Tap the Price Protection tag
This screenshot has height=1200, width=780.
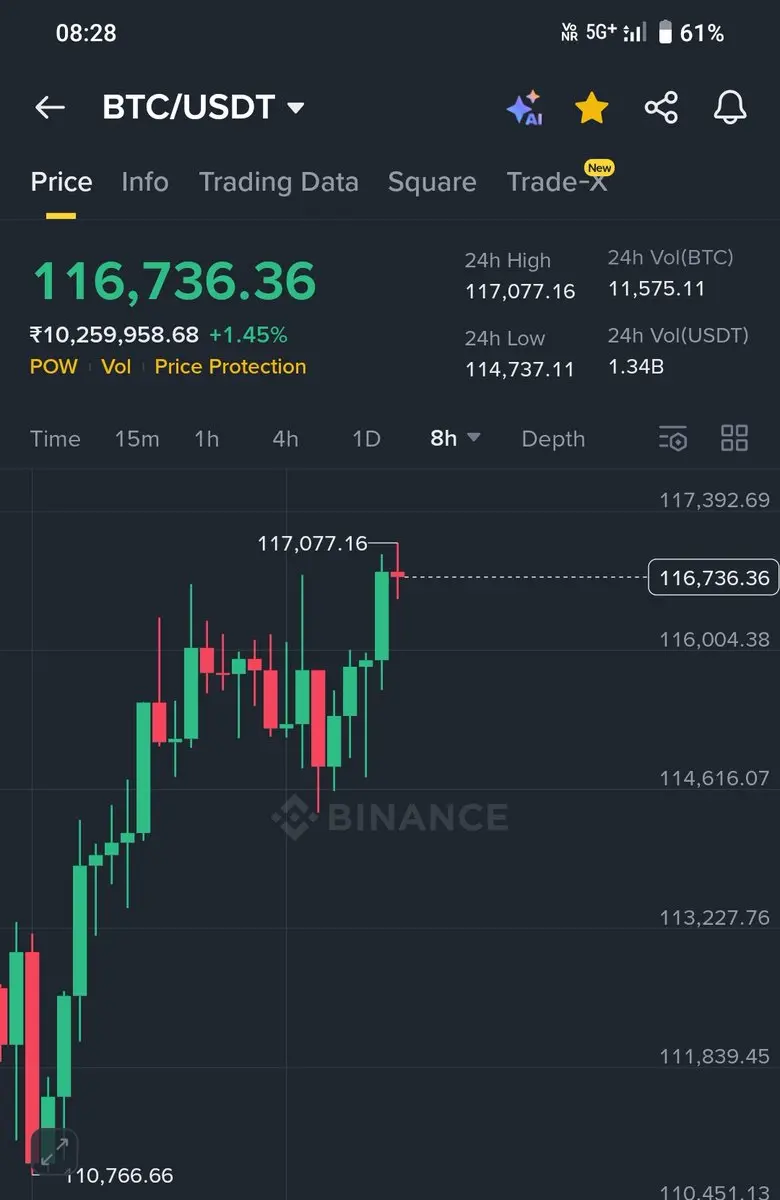(x=230, y=366)
